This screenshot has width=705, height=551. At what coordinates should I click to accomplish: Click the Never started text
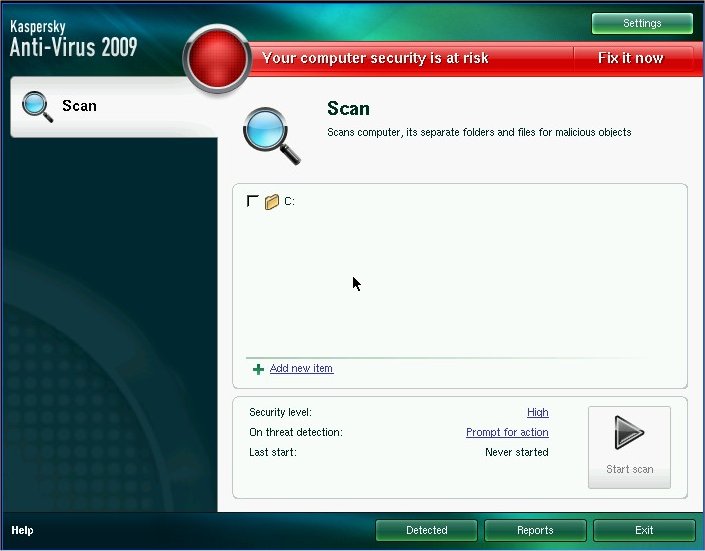517,452
